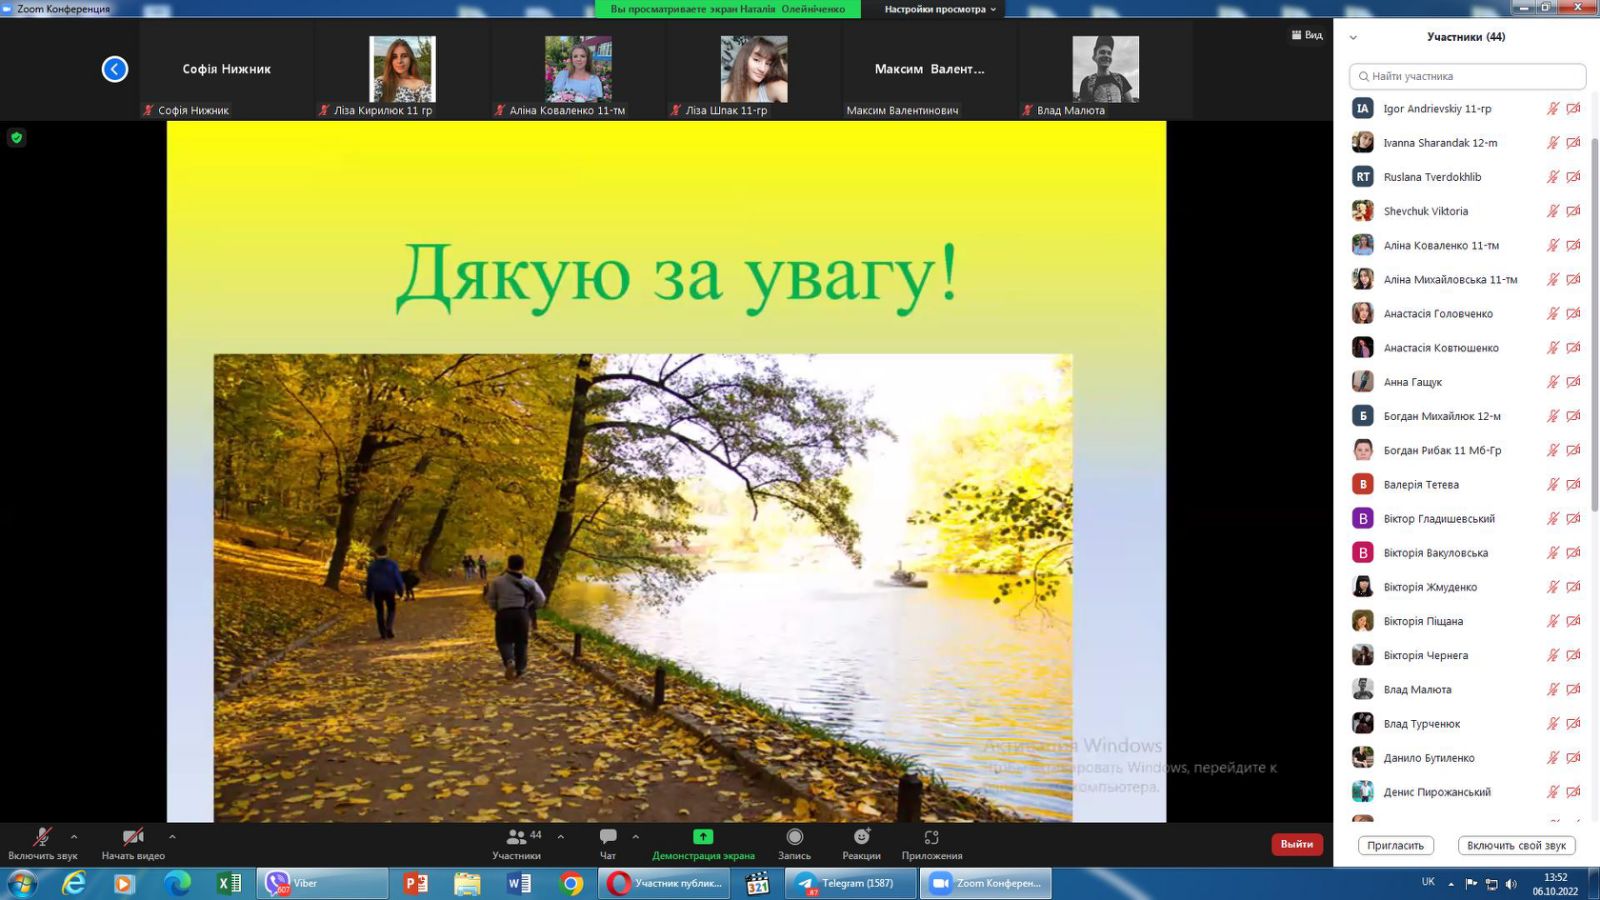Expand the Participants options arrow

pyautogui.click(x=561, y=836)
